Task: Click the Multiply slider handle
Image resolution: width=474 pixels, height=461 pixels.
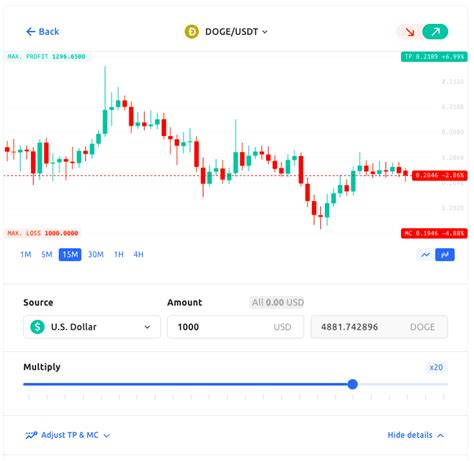Action: (352, 384)
